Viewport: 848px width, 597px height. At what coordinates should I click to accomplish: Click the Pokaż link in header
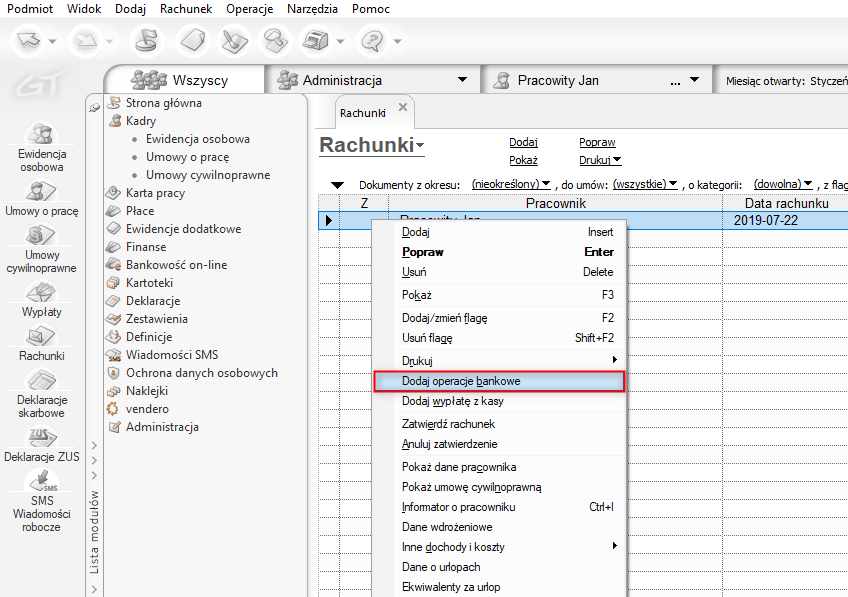tap(523, 160)
